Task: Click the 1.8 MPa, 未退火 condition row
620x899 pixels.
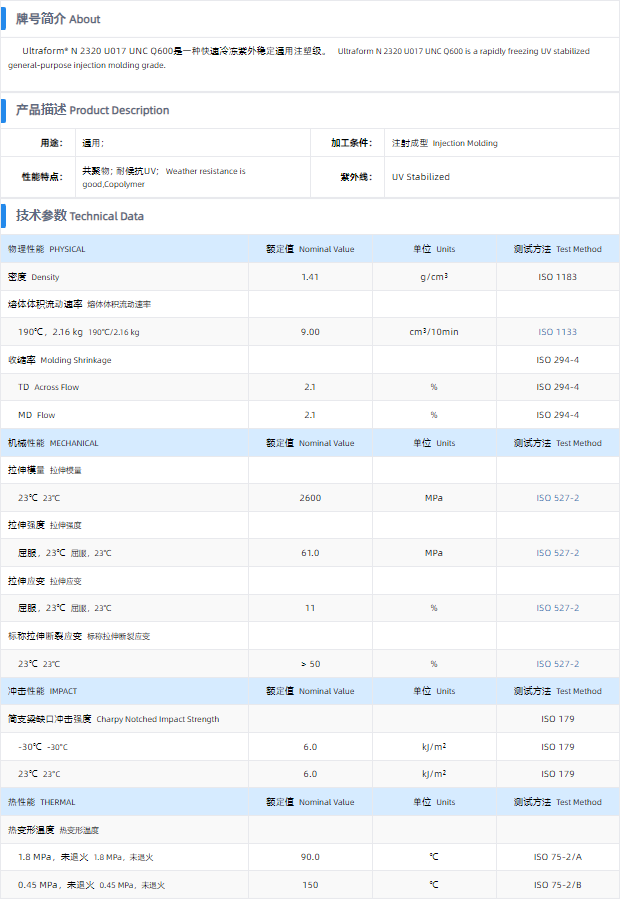Action: 85,857
